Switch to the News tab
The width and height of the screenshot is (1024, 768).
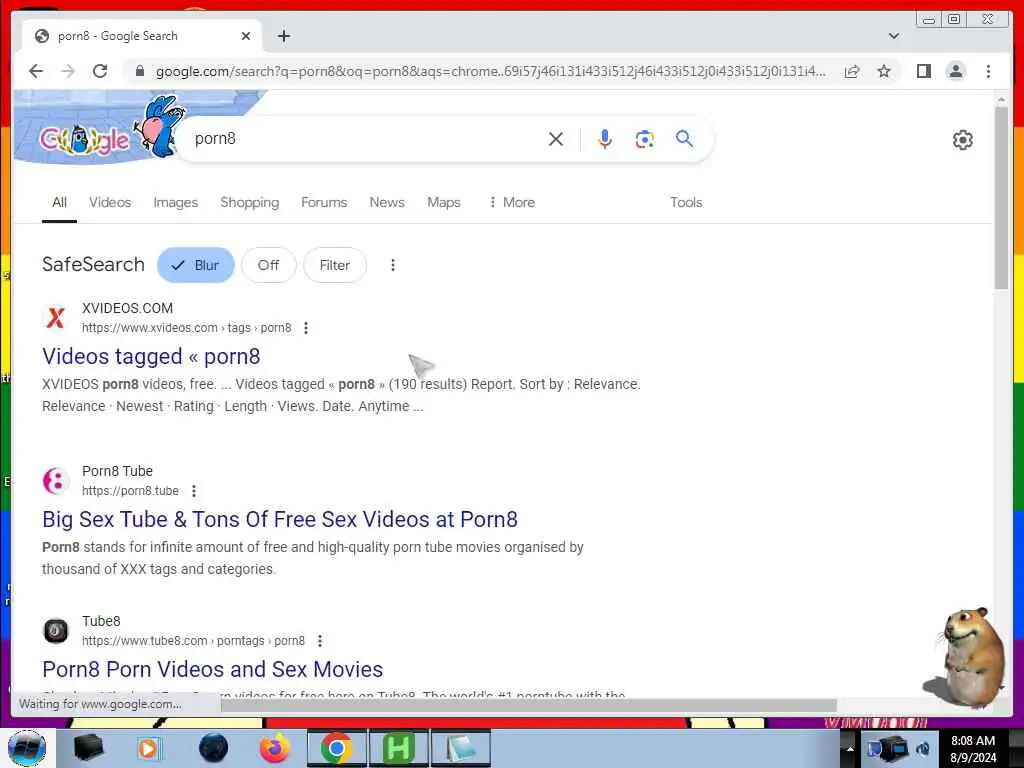pyautogui.click(x=387, y=202)
